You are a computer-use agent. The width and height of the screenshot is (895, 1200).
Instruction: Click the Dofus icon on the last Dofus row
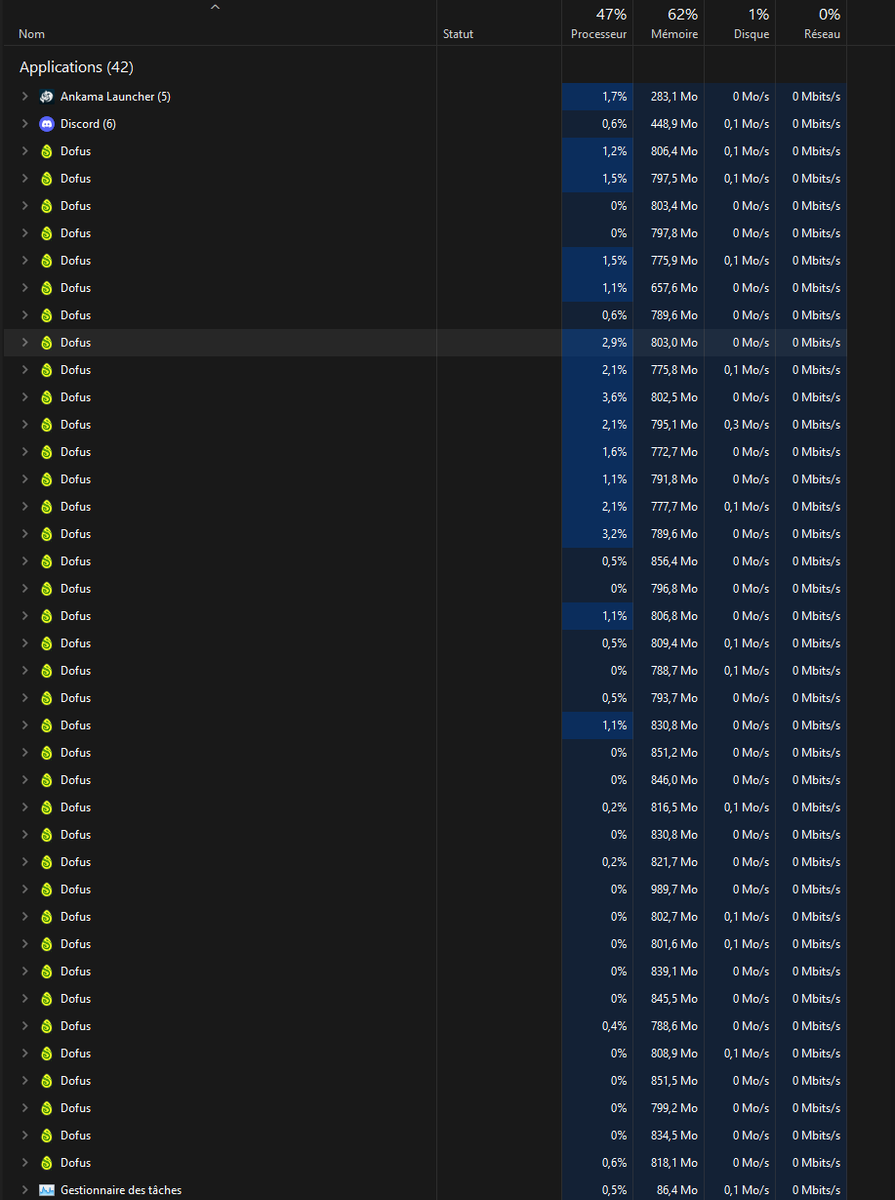(47, 1162)
